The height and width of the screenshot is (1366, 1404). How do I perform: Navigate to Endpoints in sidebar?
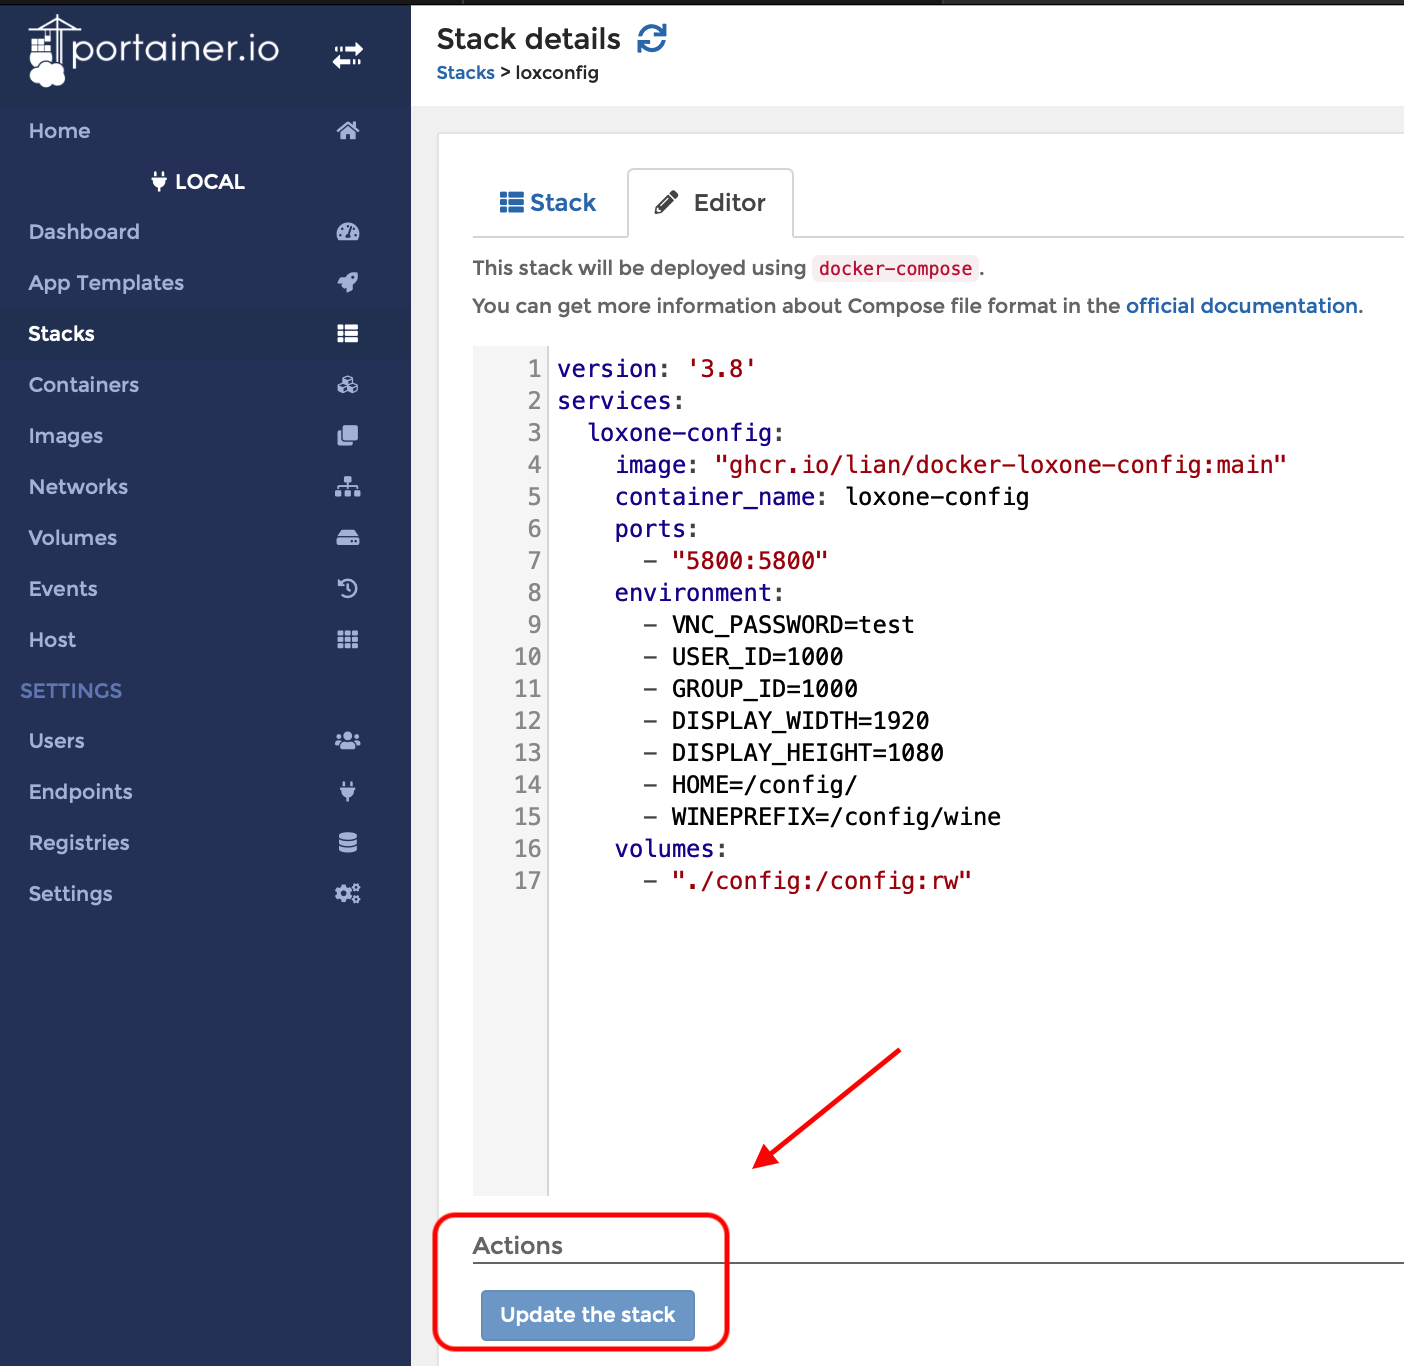[x=80, y=792]
